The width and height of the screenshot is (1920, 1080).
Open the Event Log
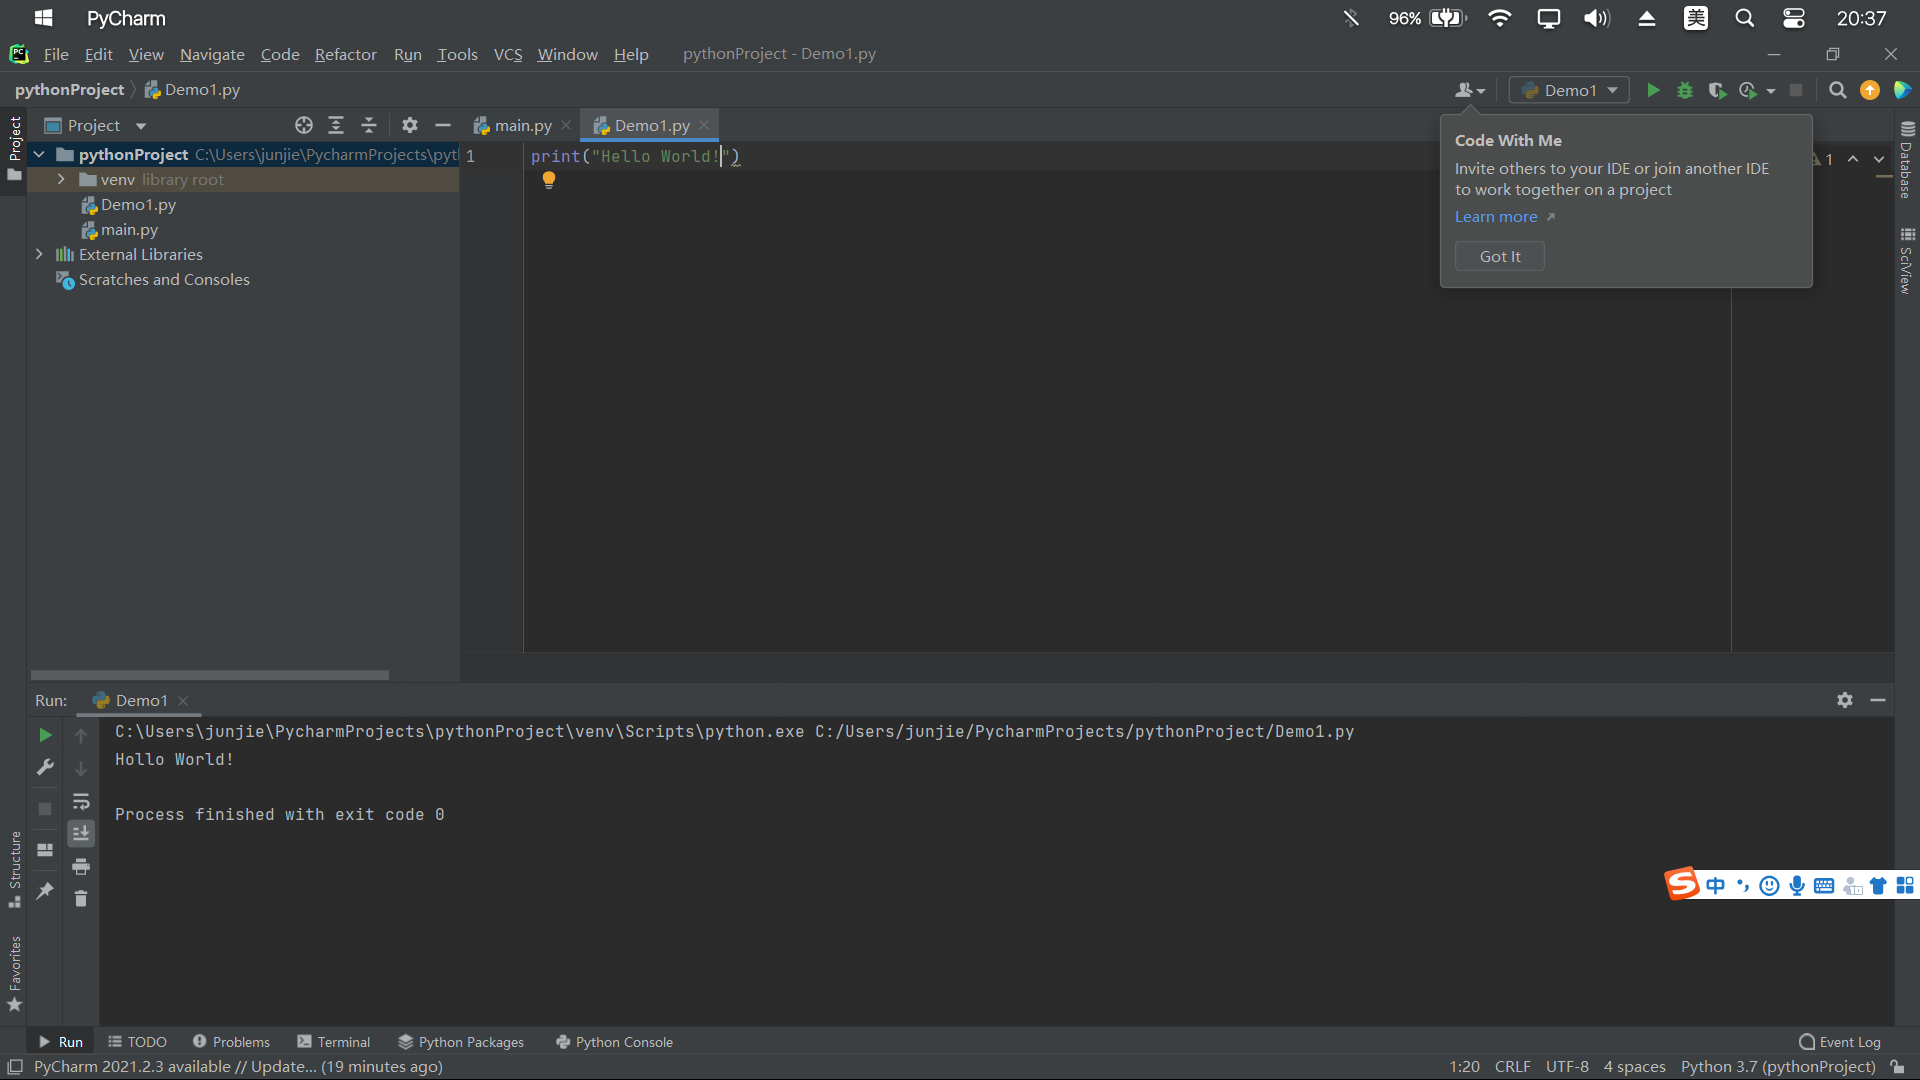(x=1839, y=1042)
